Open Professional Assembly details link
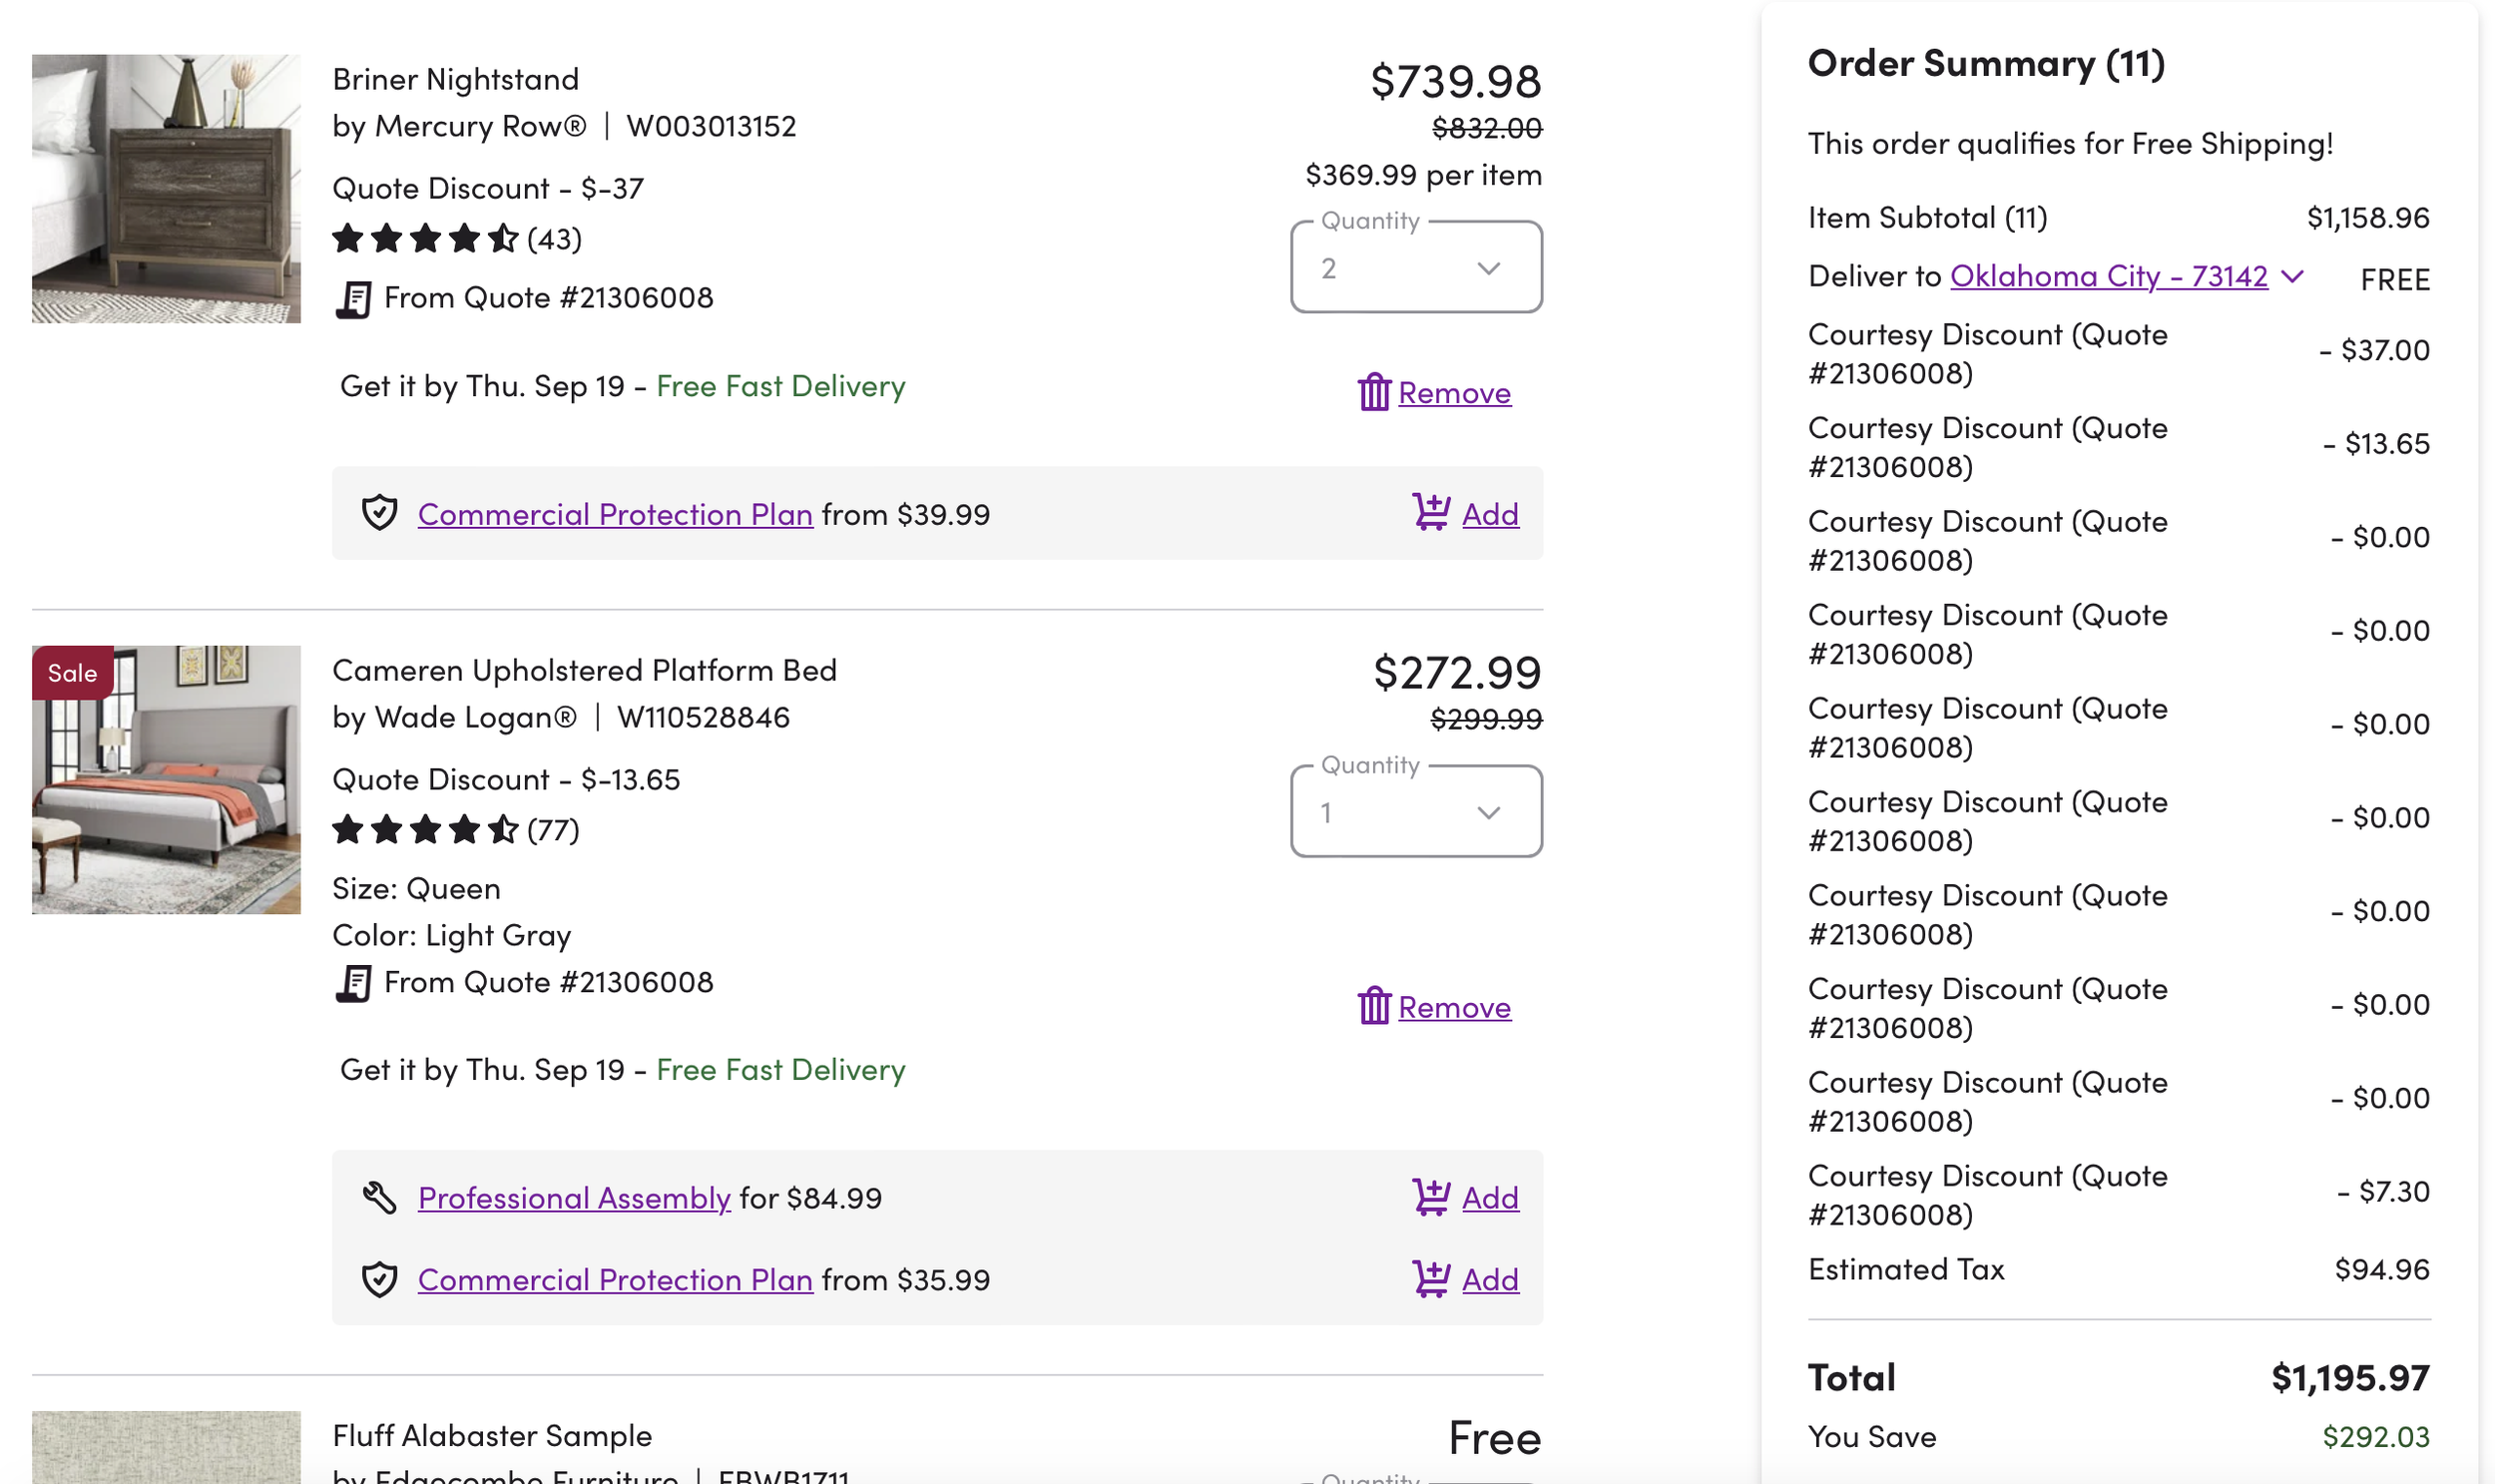2495x1484 pixels. 574,1197
